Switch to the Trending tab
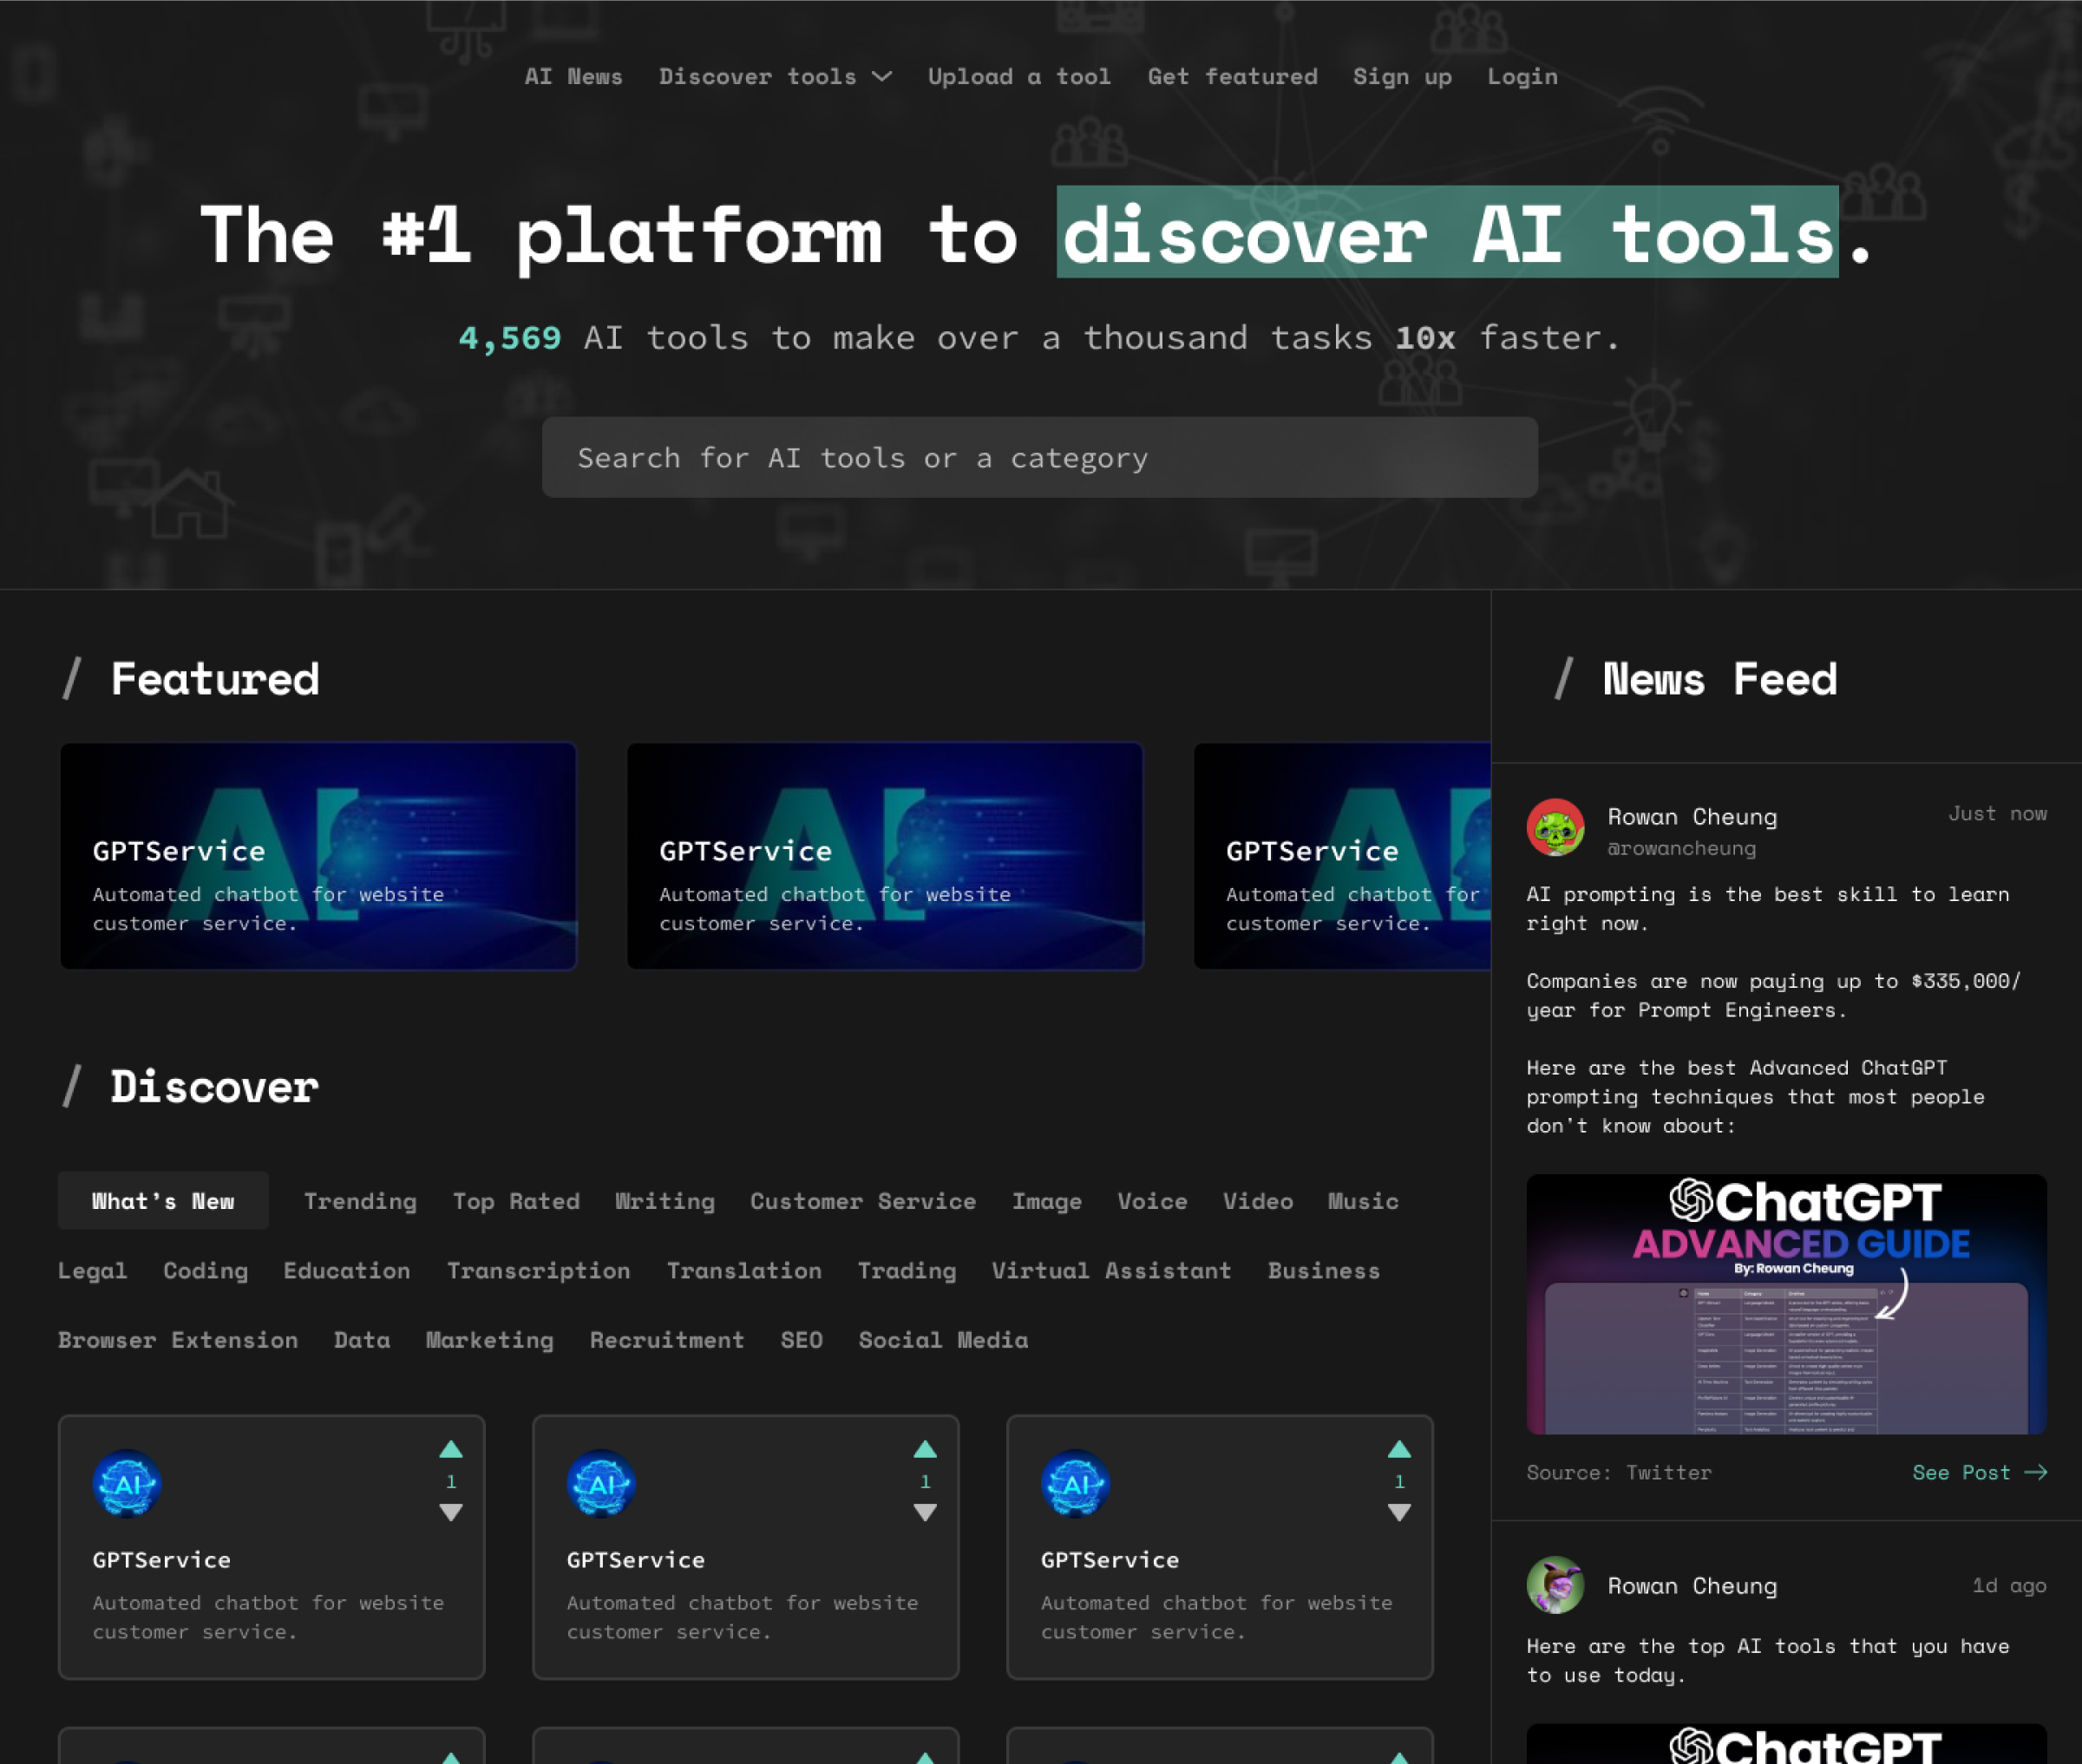The width and height of the screenshot is (2082, 1764). point(360,1201)
